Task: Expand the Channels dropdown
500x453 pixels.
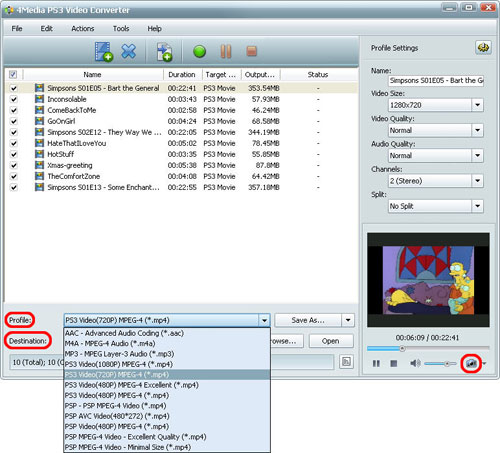Action: (x=477, y=181)
